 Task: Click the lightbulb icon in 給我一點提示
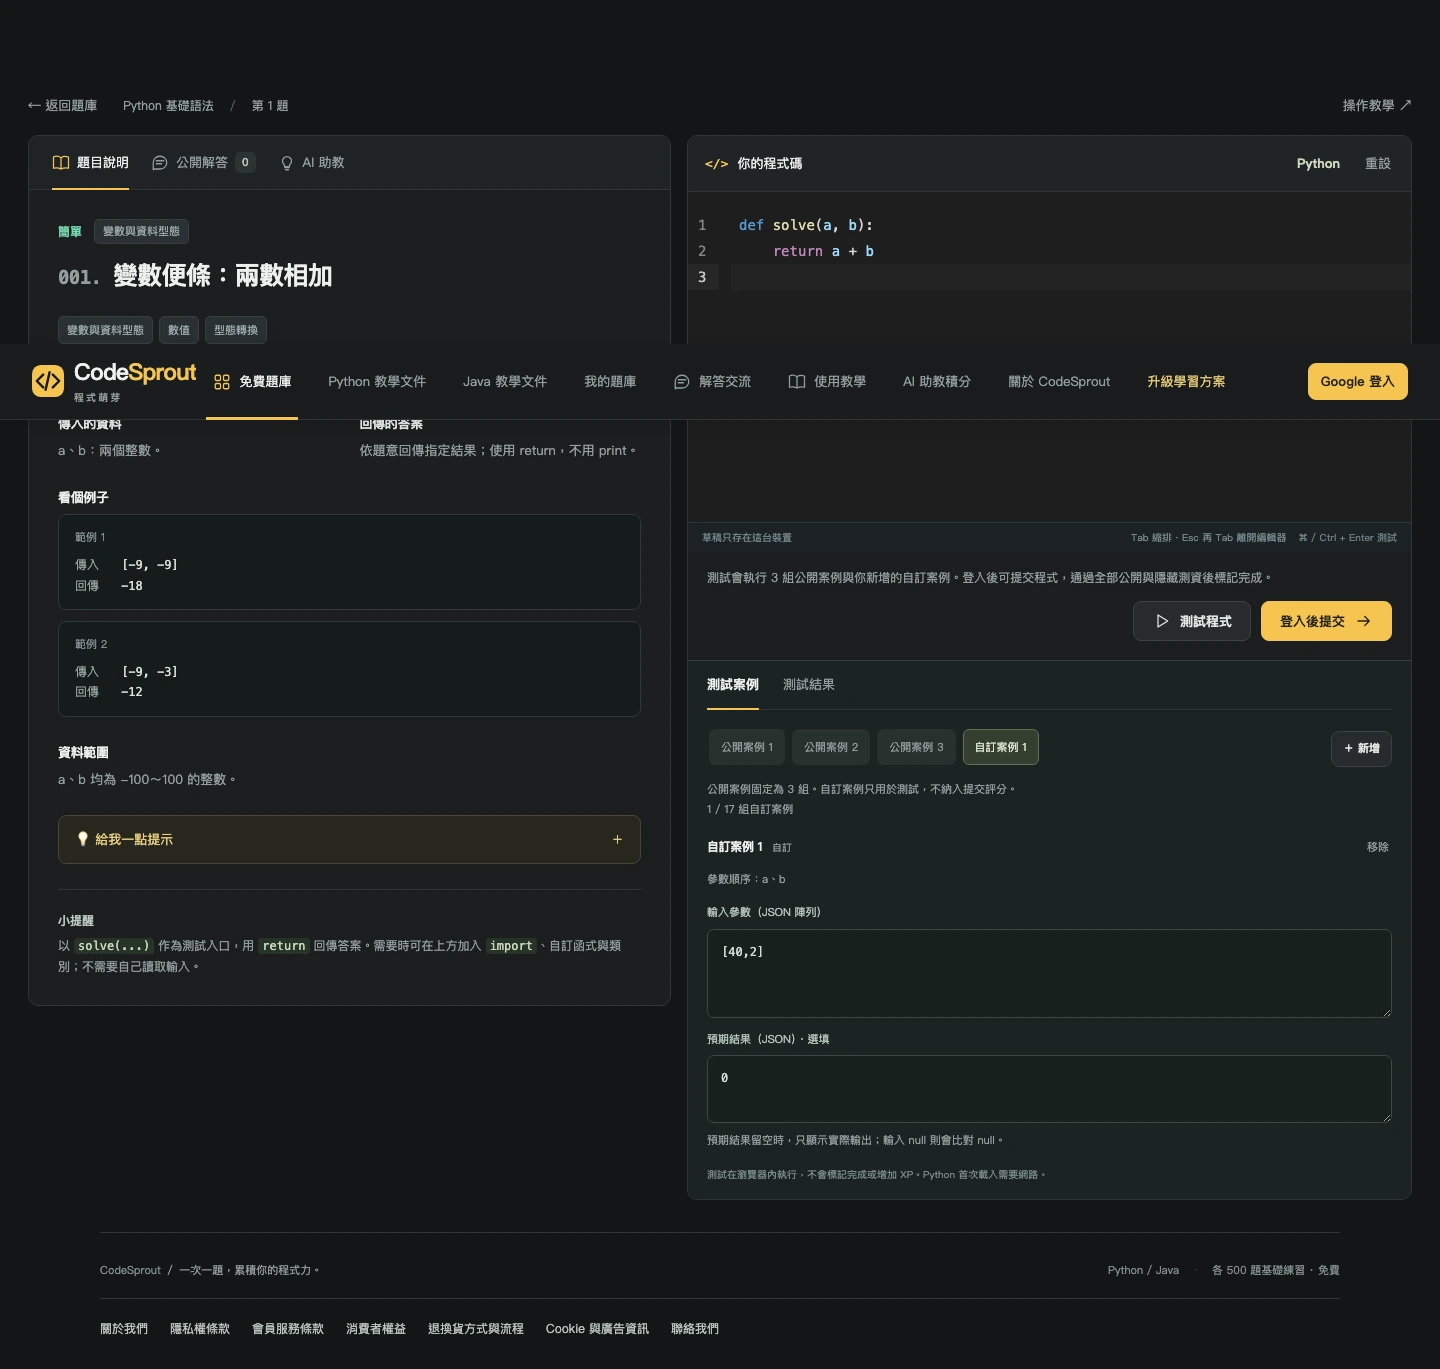point(83,839)
